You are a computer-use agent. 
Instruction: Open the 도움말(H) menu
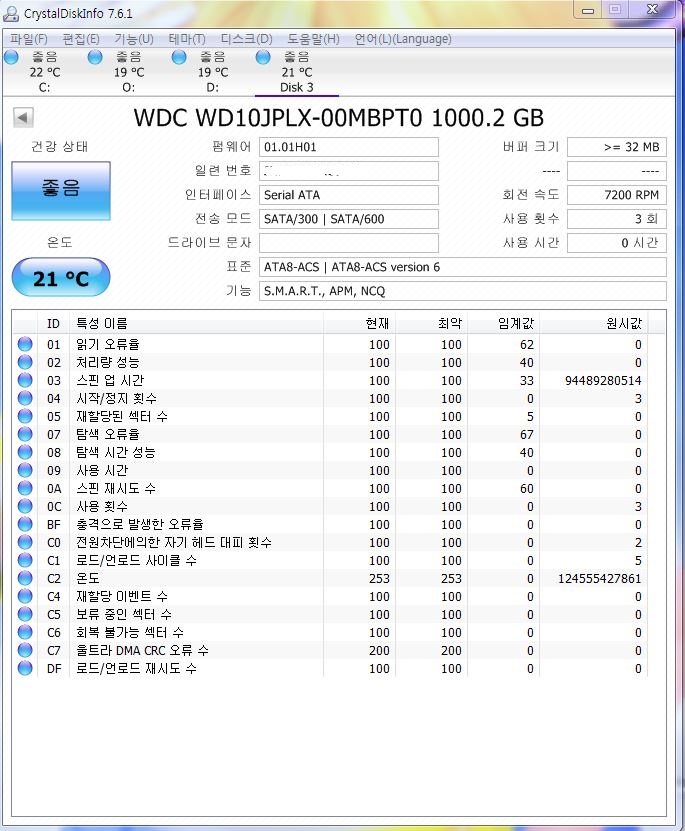(313, 39)
